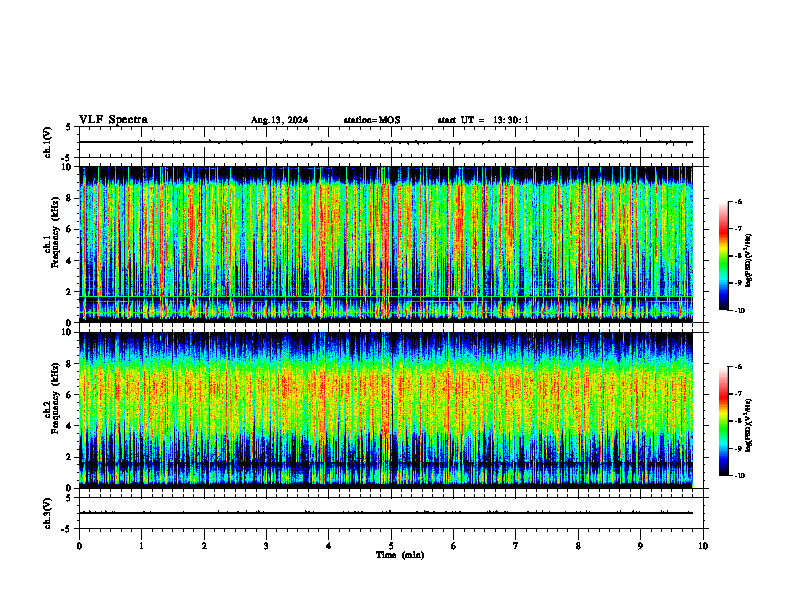Click time axis tick label '6'
The image size is (792, 612).
(x=454, y=546)
